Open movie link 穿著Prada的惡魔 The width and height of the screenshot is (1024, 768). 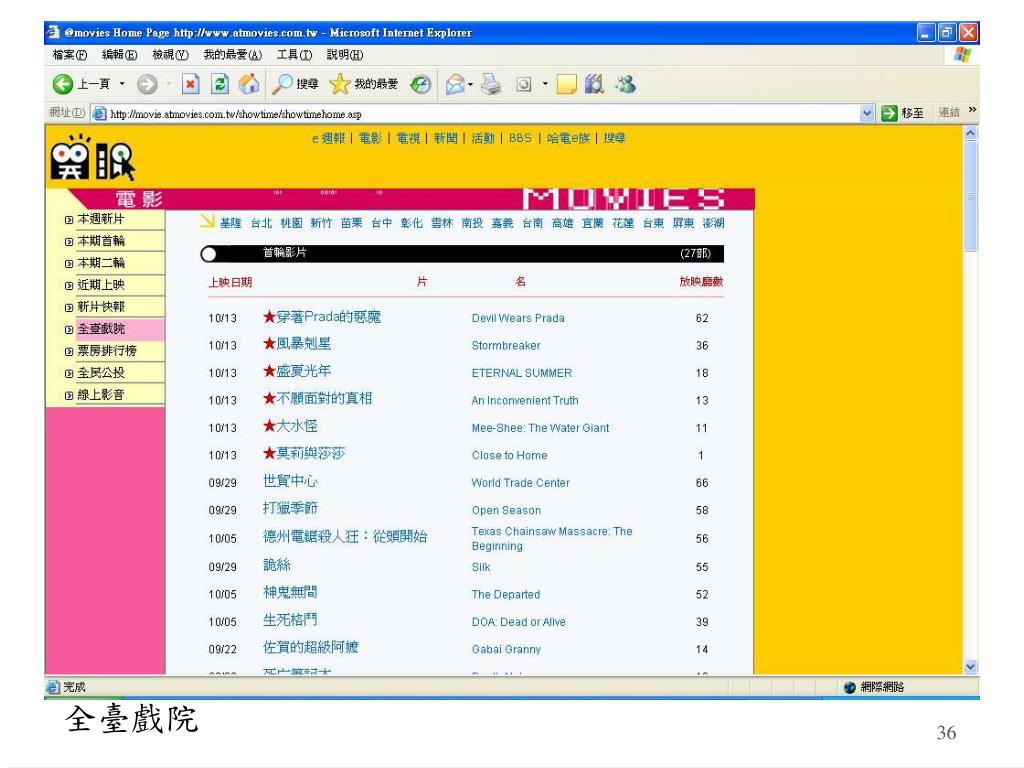coord(328,317)
